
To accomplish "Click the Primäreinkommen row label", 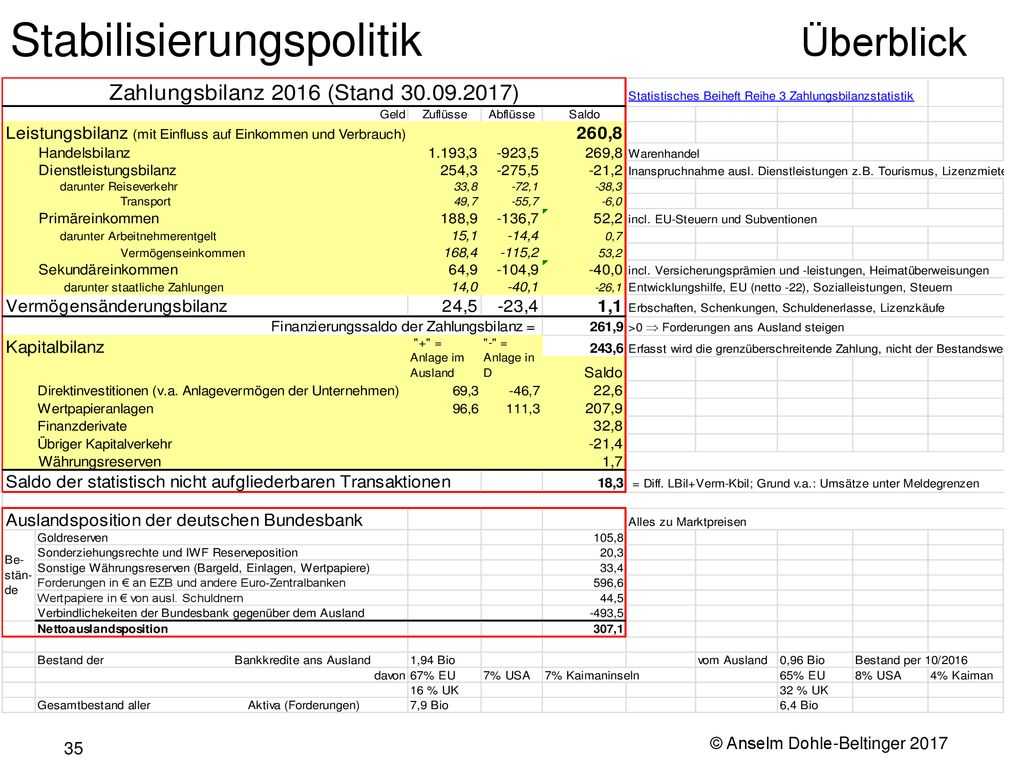I will [x=99, y=219].
